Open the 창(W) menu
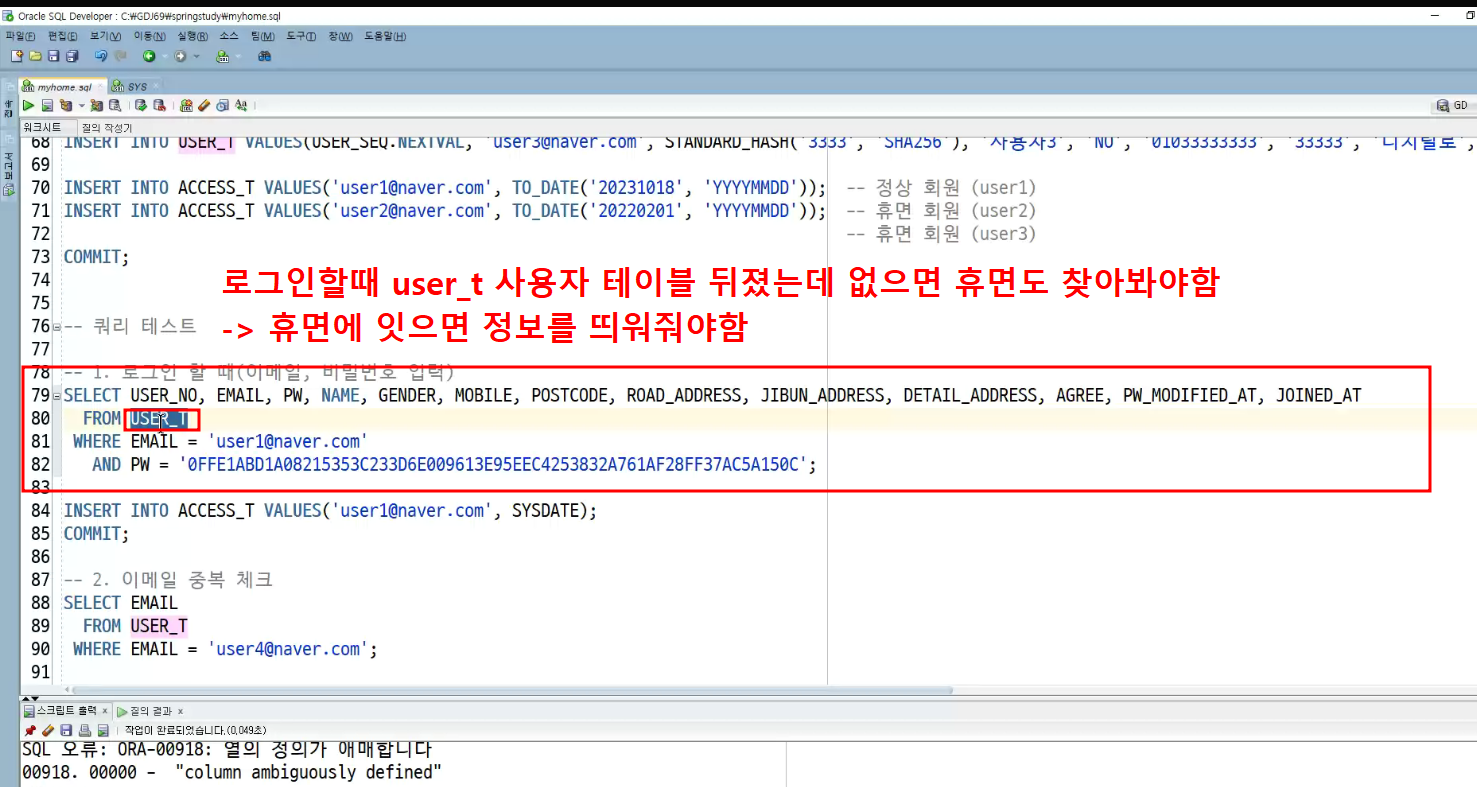 [x=340, y=36]
